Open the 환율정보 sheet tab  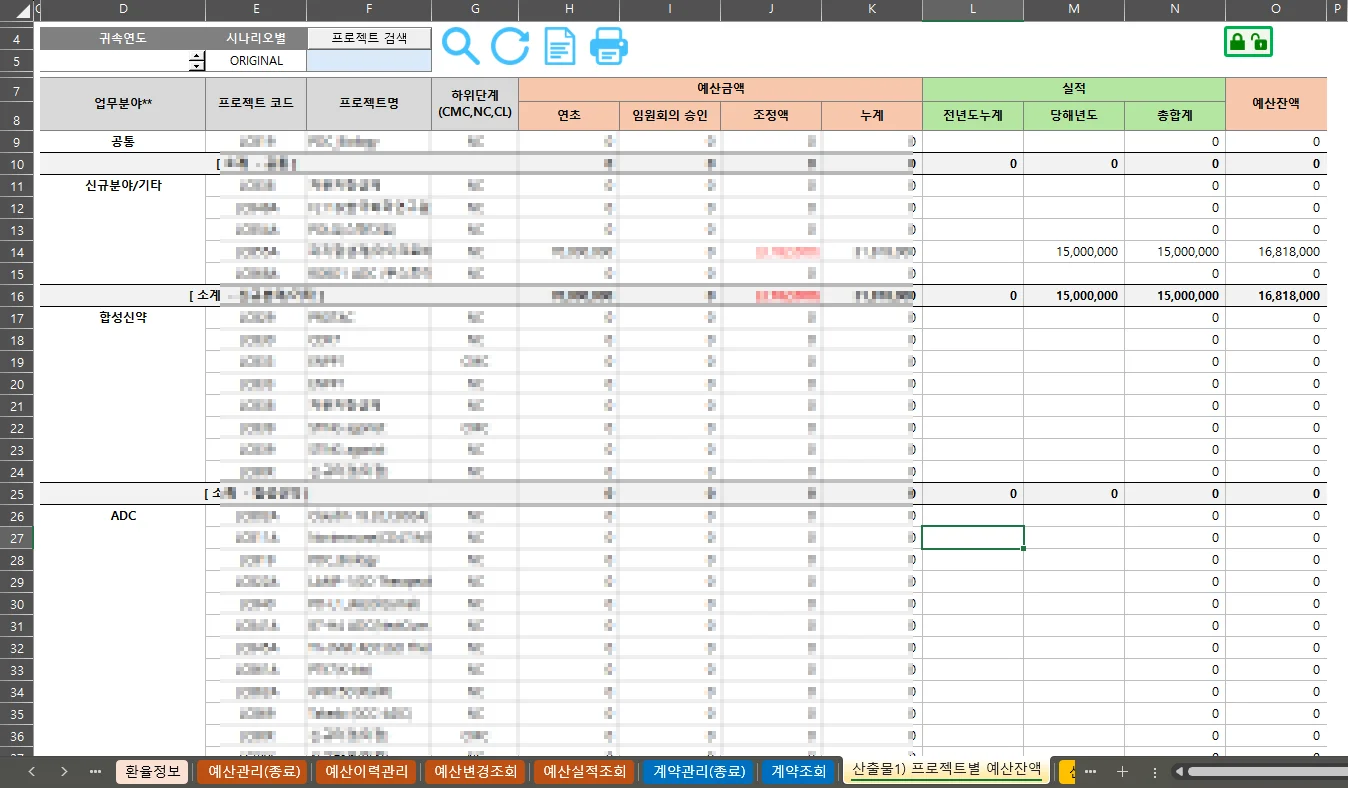152,771
